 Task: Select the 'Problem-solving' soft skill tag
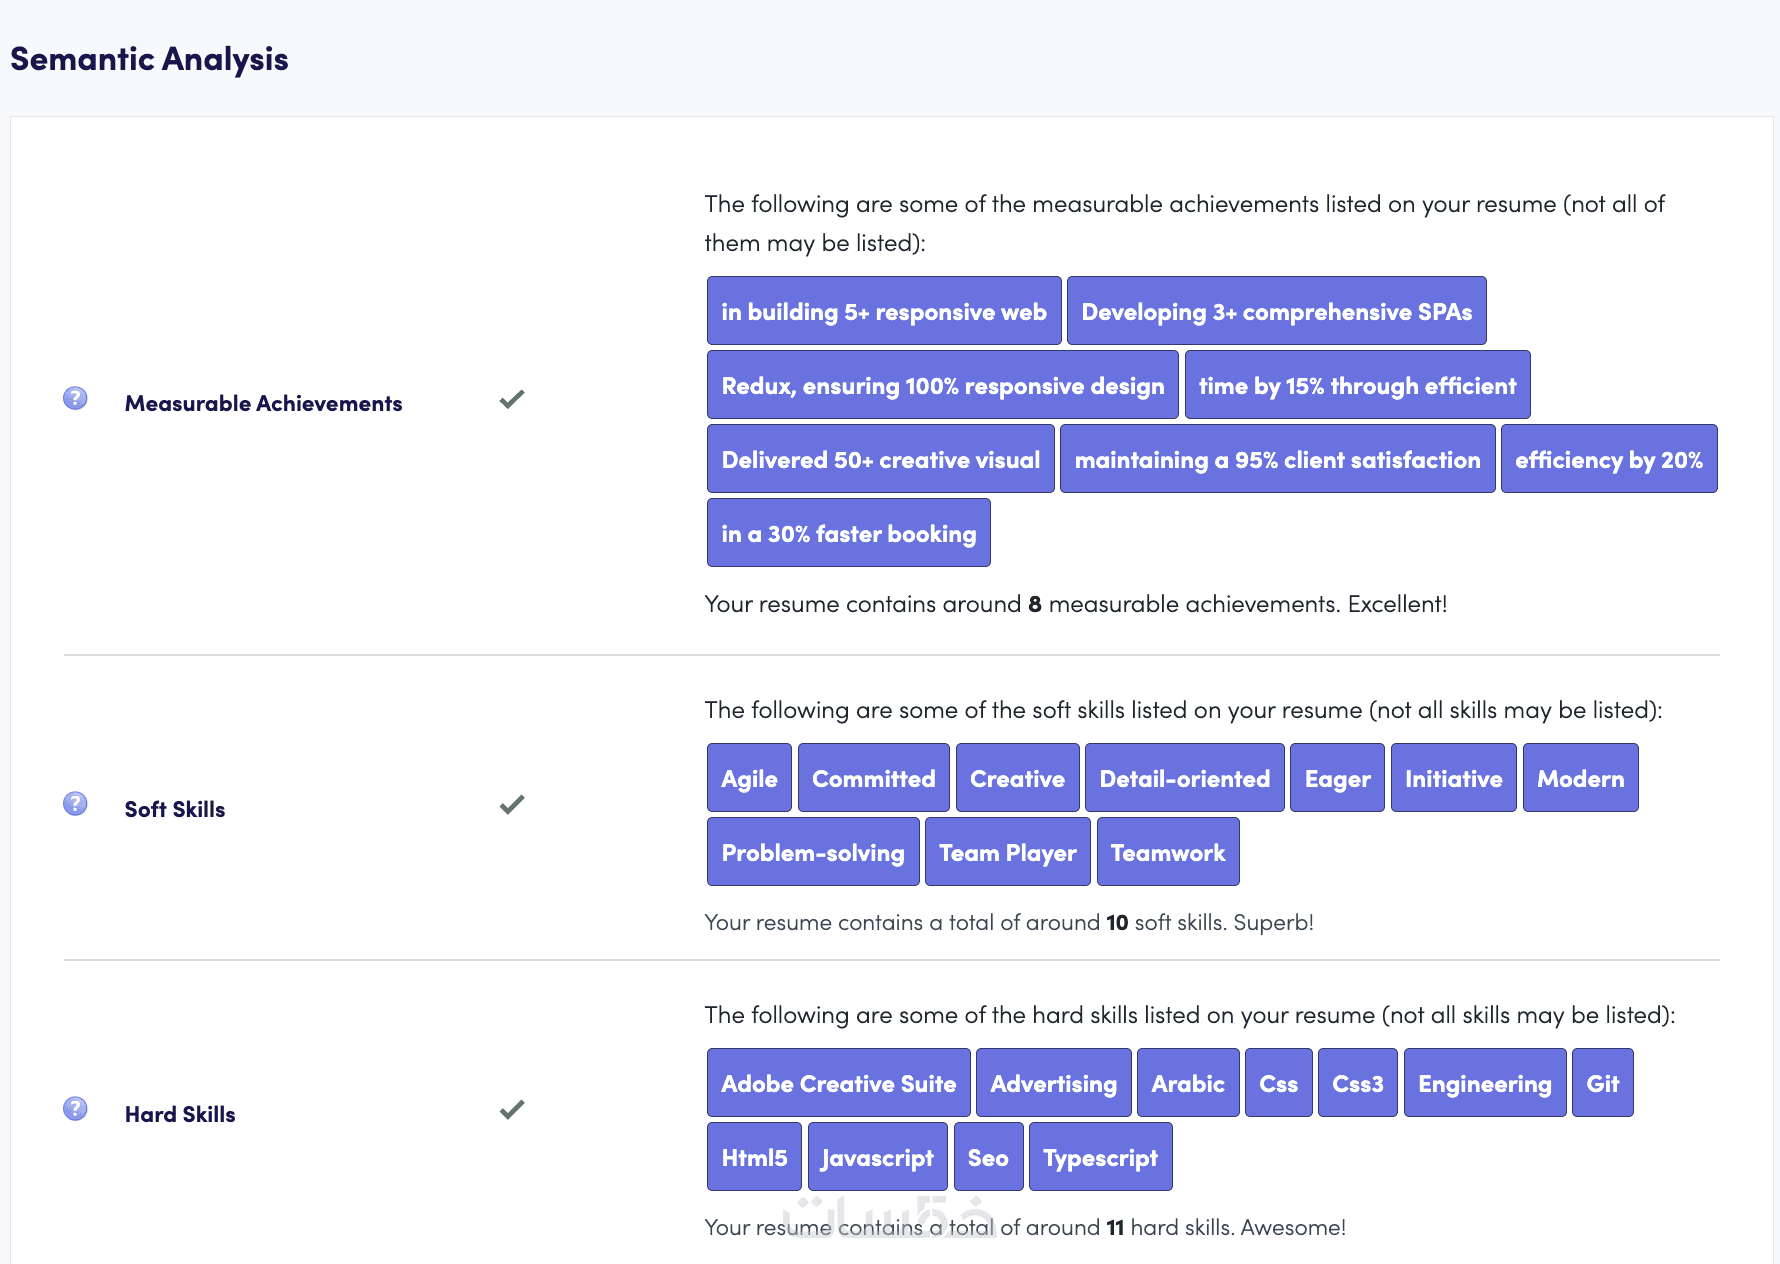[813, 852]
